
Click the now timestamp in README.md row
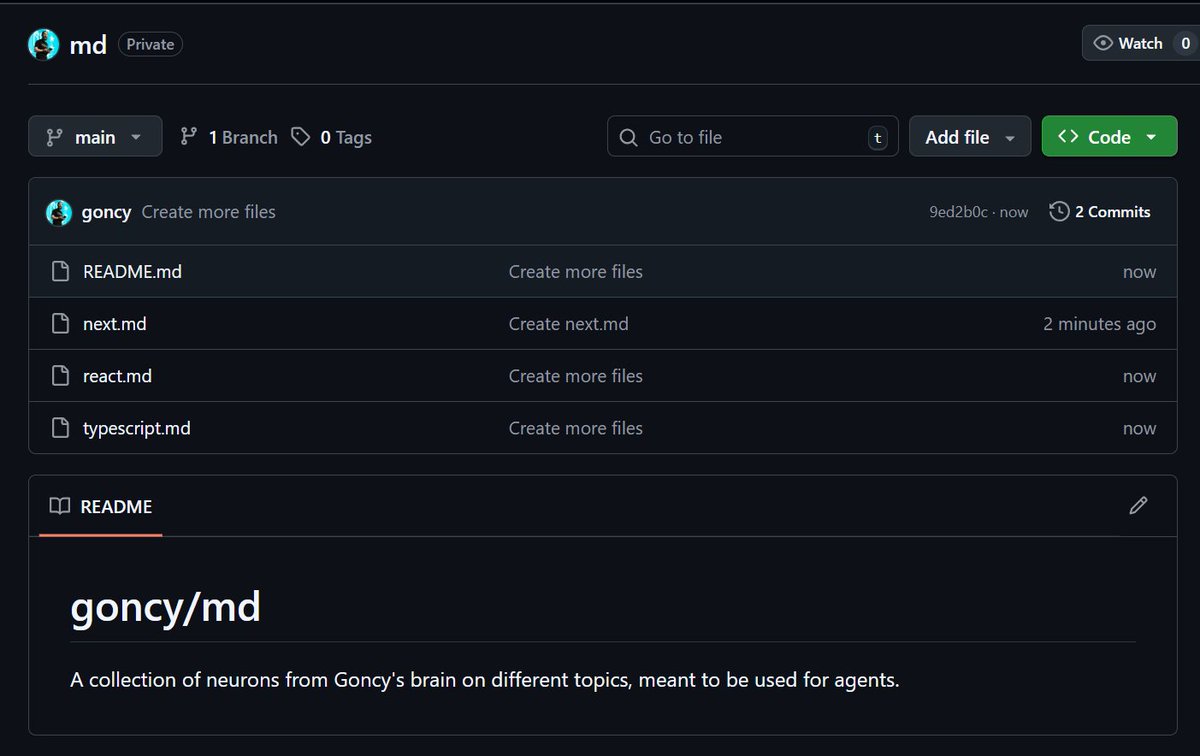[x=1139, y=272]
